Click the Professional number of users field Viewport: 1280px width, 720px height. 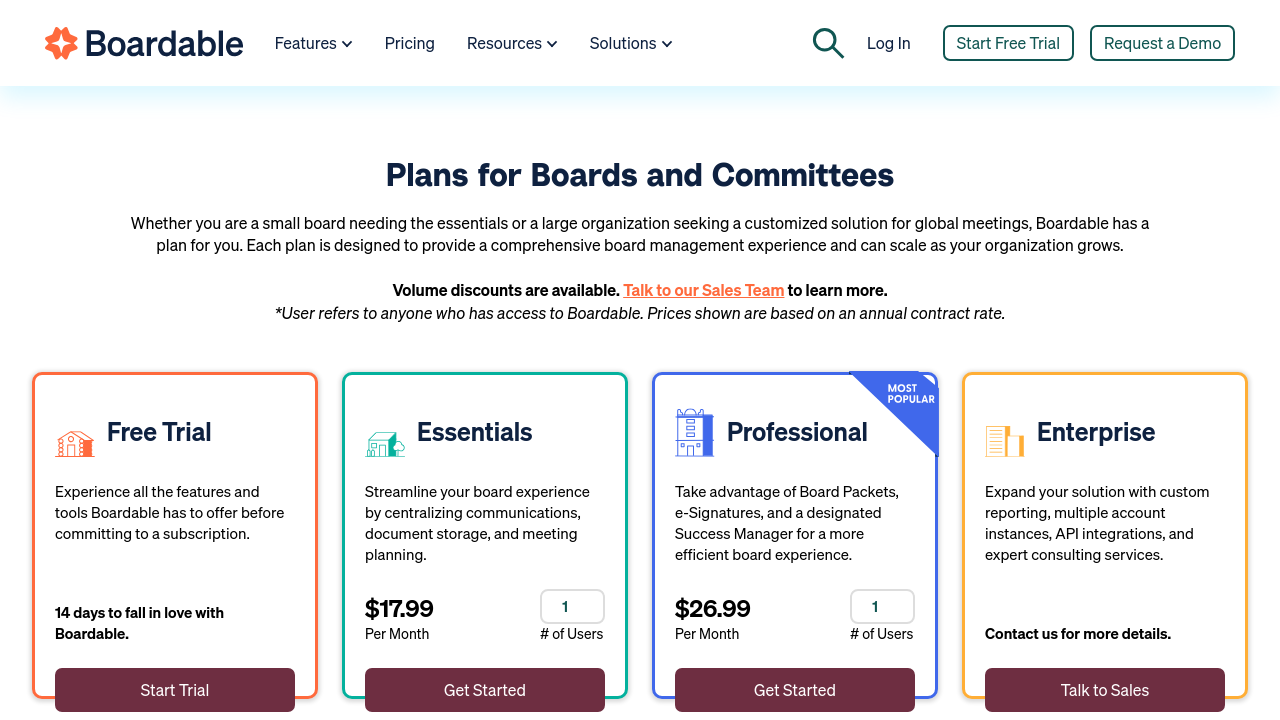(x=882, y=607)
